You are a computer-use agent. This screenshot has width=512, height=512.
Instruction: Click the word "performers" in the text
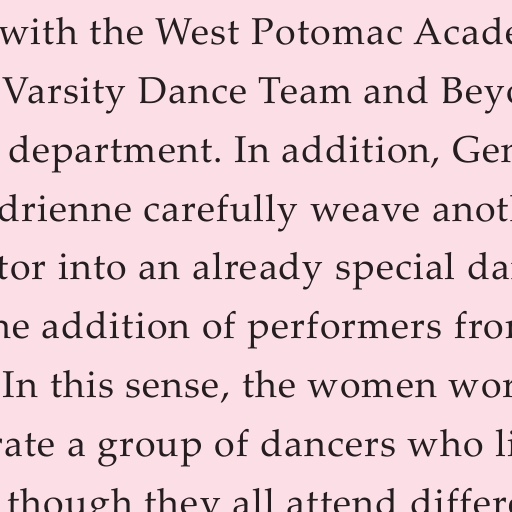click(x=345, y=330)
